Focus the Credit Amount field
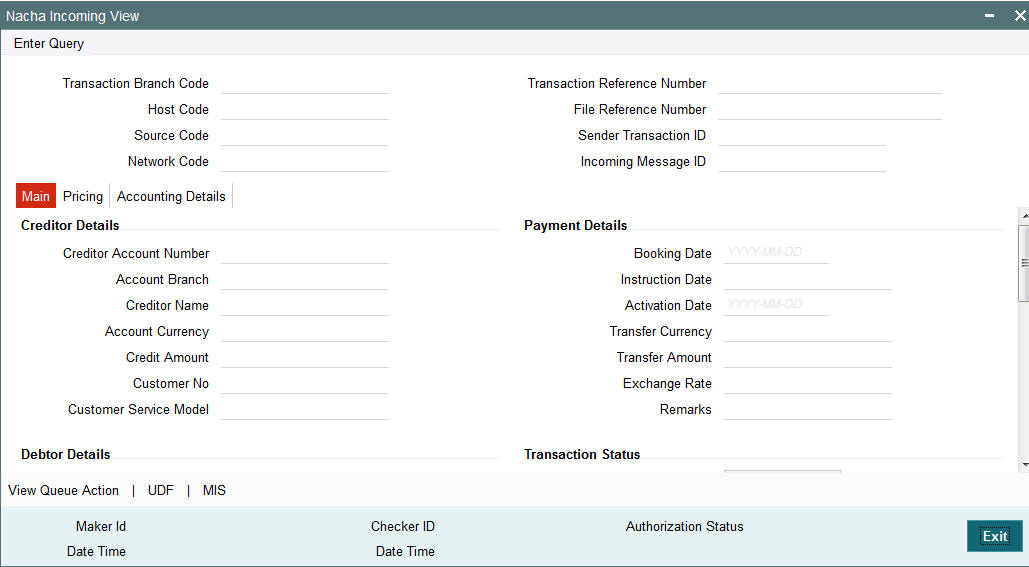This screenshot has height=567, width=1029. 305,357
